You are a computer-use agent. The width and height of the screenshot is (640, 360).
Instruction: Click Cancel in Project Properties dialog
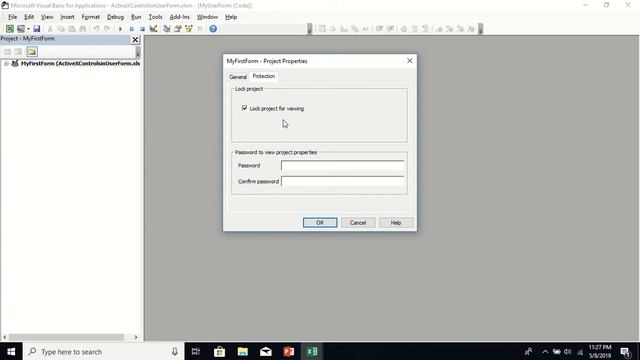point(358,222)
